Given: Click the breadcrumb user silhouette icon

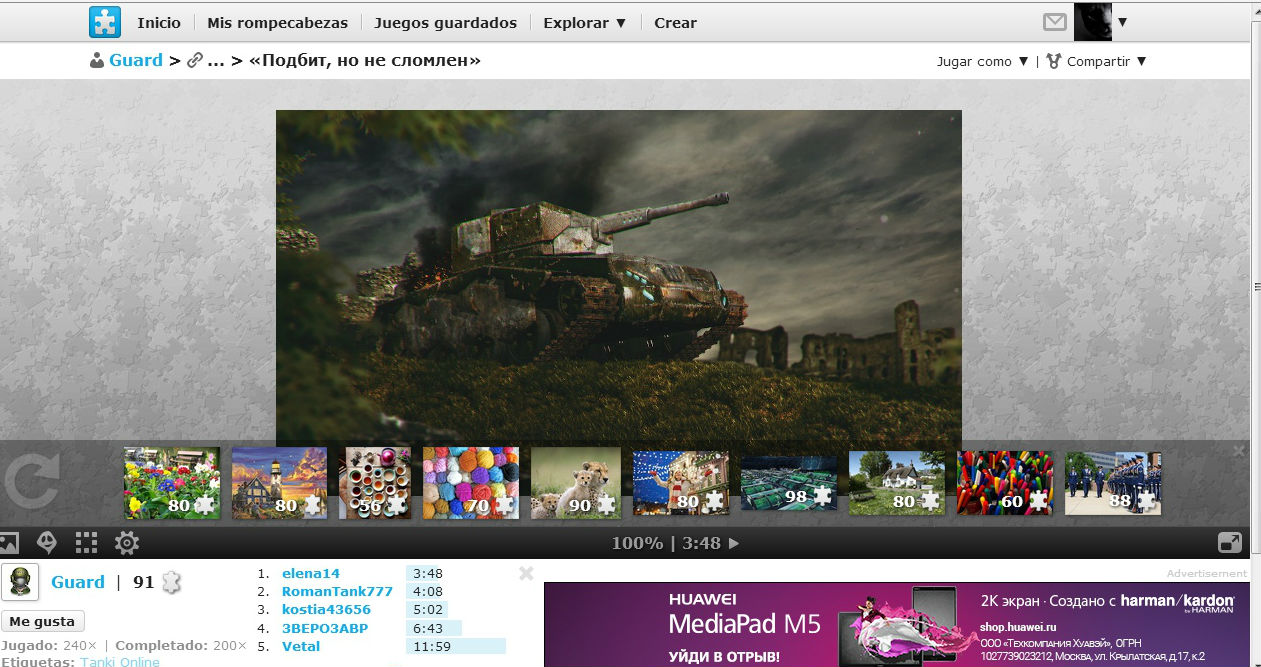Looking at the screenshot, I should (x=97, y=61).
